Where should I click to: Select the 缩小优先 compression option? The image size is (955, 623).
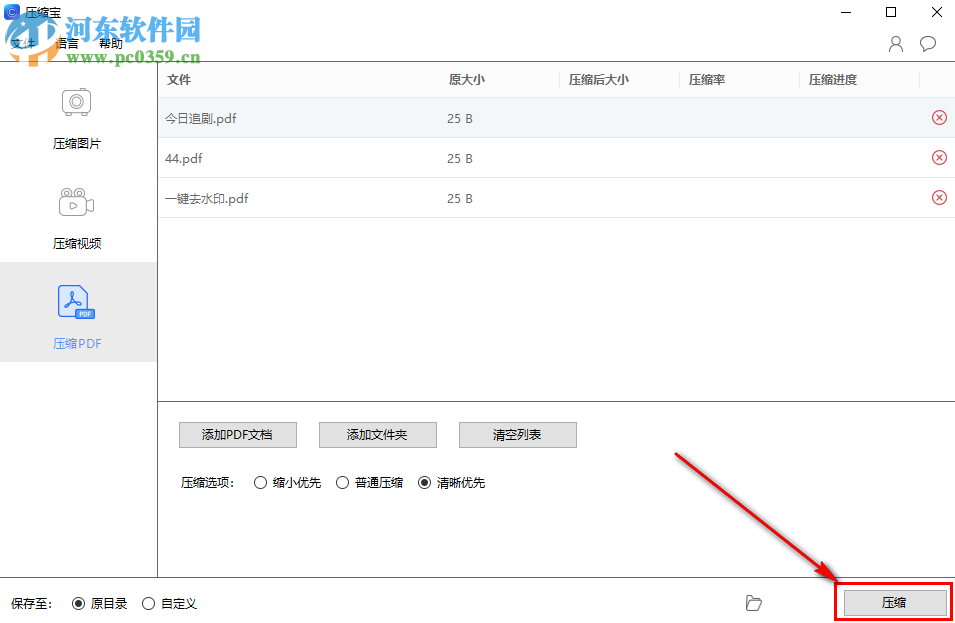259,482
